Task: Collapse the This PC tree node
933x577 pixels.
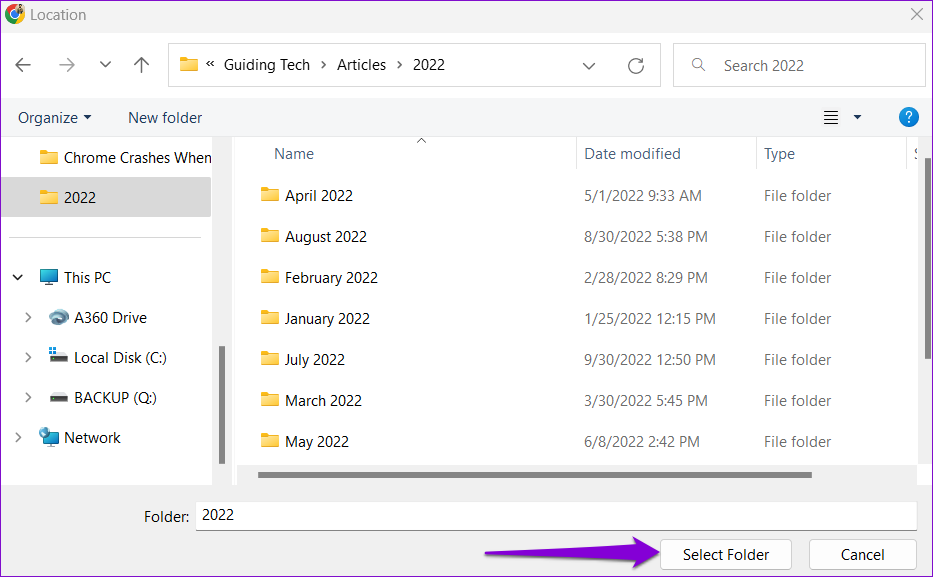Action: (x=18, y=277)
